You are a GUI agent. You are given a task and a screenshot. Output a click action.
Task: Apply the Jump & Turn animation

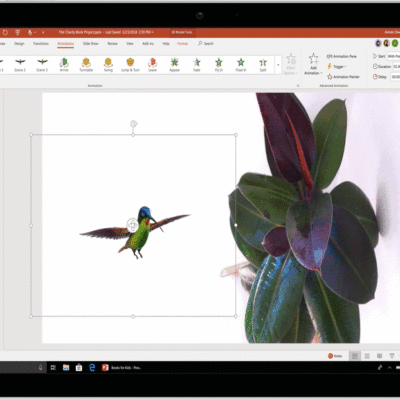point(130,65)
